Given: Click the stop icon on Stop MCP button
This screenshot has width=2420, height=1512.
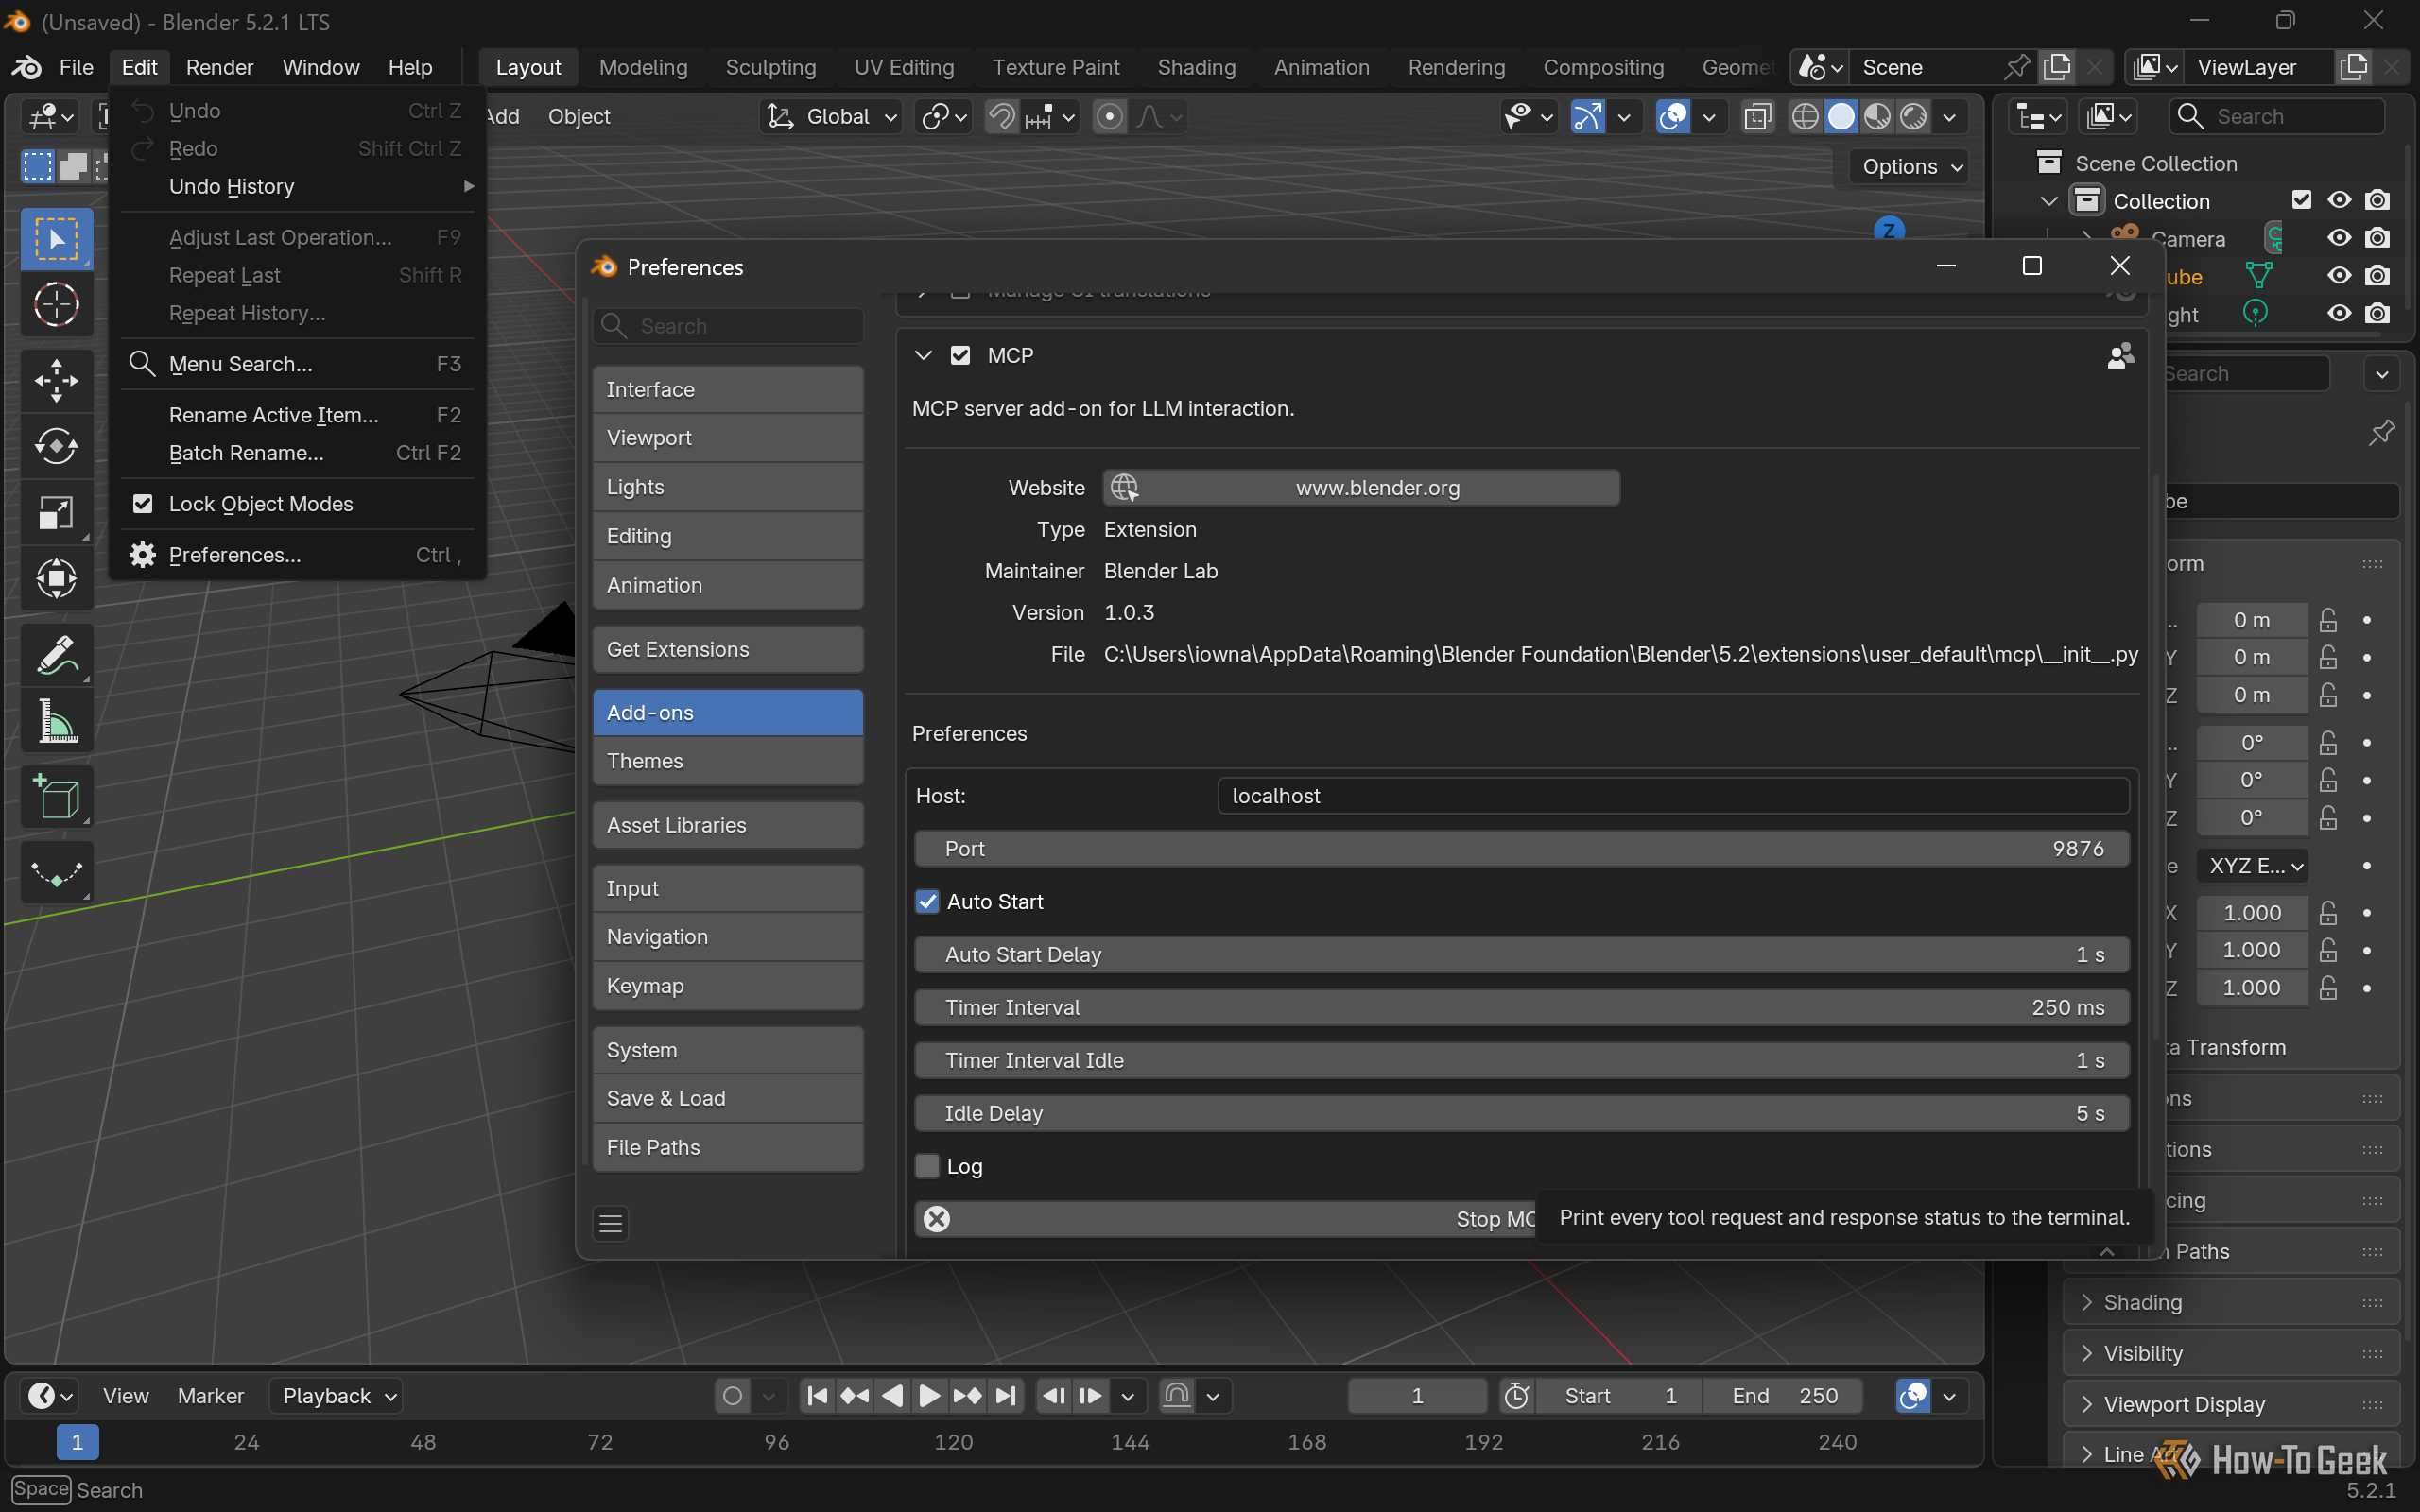Looking at the screenshot, I should click(937, 1219).
